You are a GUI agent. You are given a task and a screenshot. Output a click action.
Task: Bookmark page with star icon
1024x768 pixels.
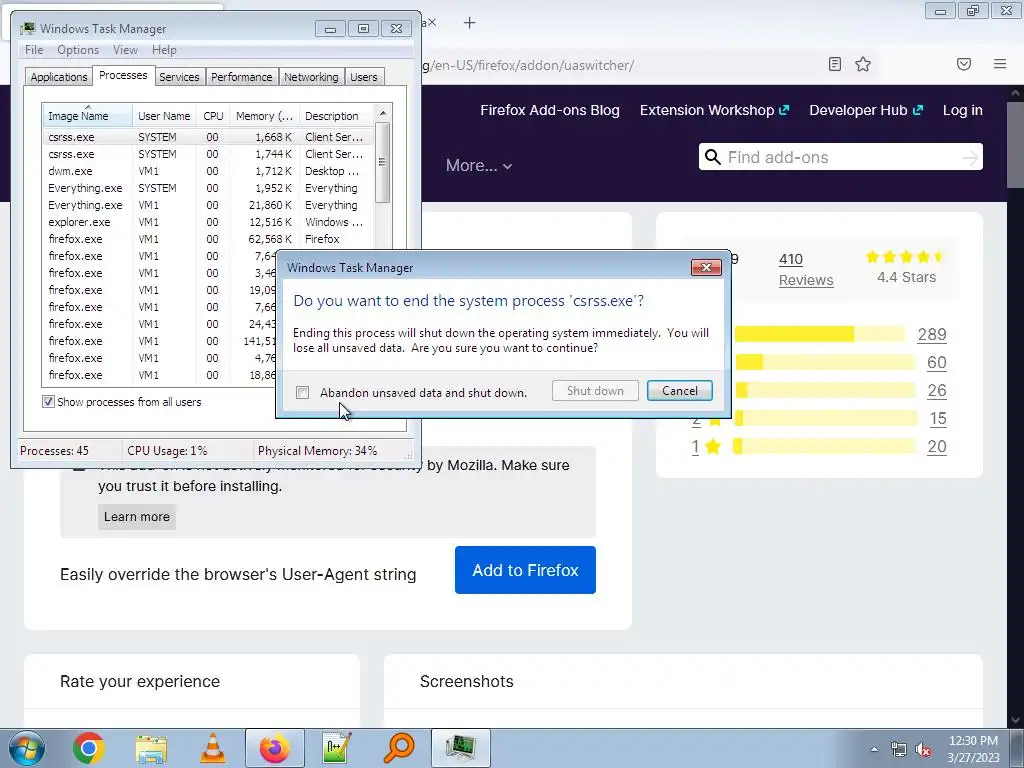tap(863, 64)
